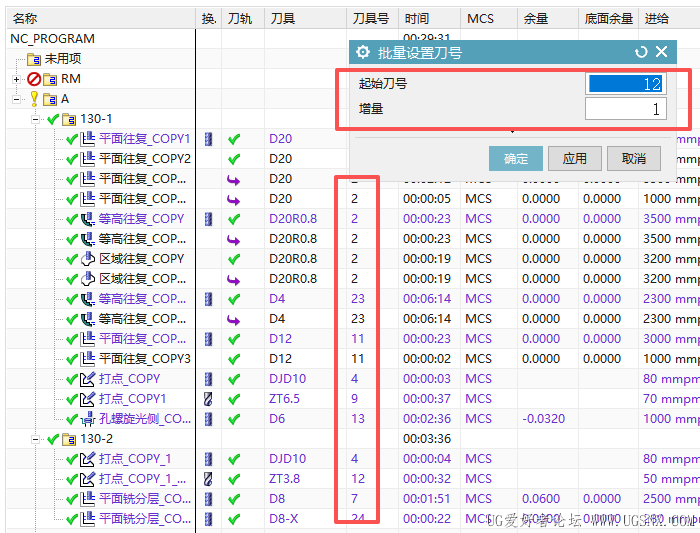Close the 批量设置刀号 dialog
Image resolution: width=700 pixels, height=533 pixels.
(662, 52)
